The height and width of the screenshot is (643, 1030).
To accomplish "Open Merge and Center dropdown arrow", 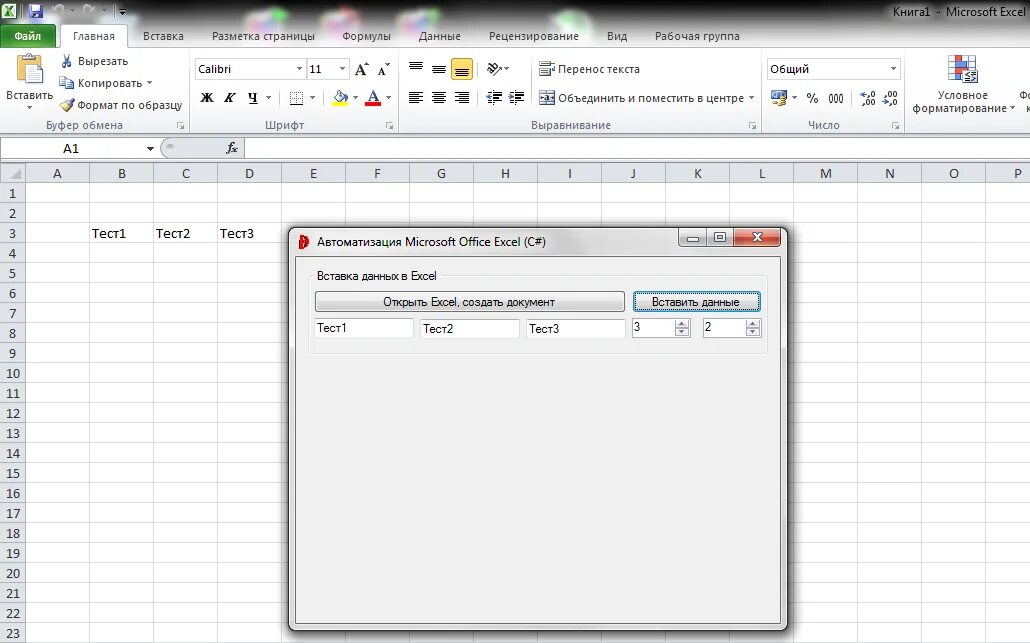I will pos(751,98).
